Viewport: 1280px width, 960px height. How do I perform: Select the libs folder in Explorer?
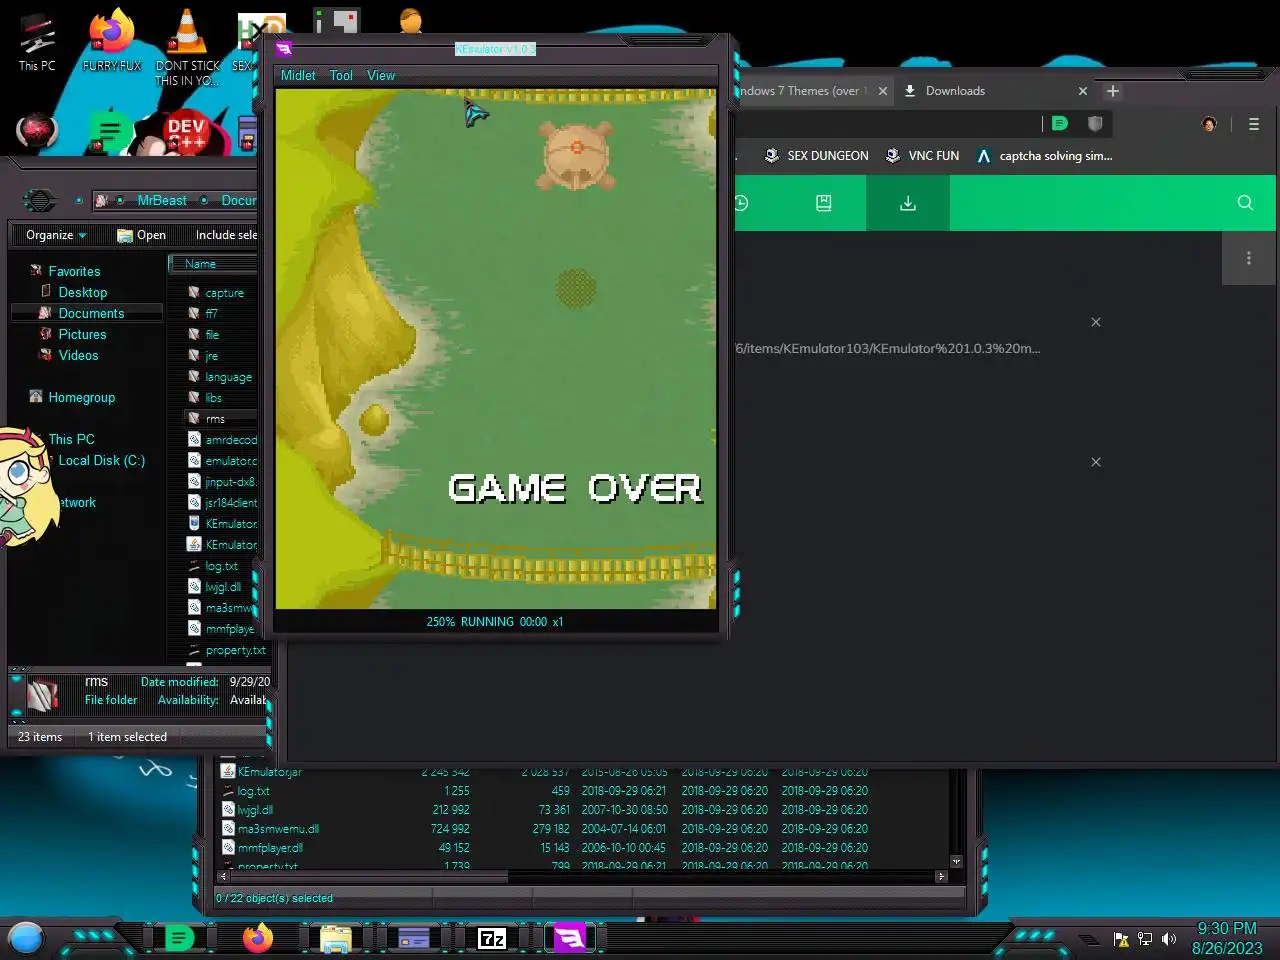(213, 398)
